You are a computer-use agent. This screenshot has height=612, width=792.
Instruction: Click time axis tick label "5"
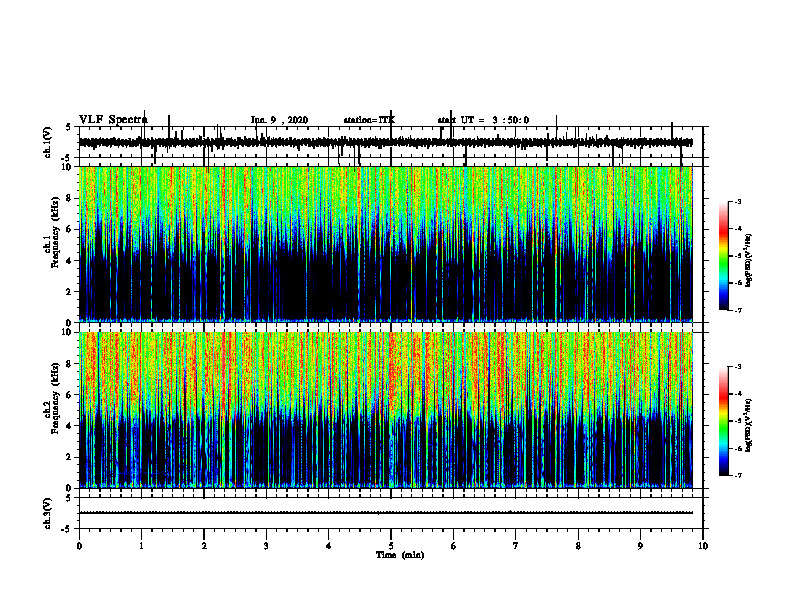point(391,546)
